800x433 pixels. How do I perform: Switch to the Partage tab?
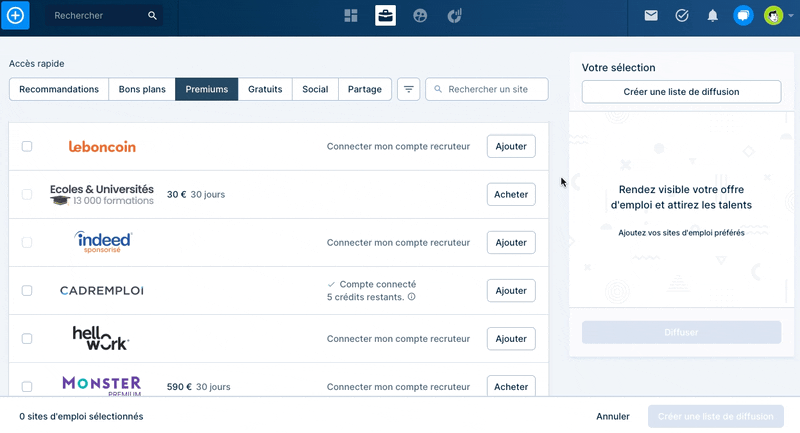(x=364, y=89)
